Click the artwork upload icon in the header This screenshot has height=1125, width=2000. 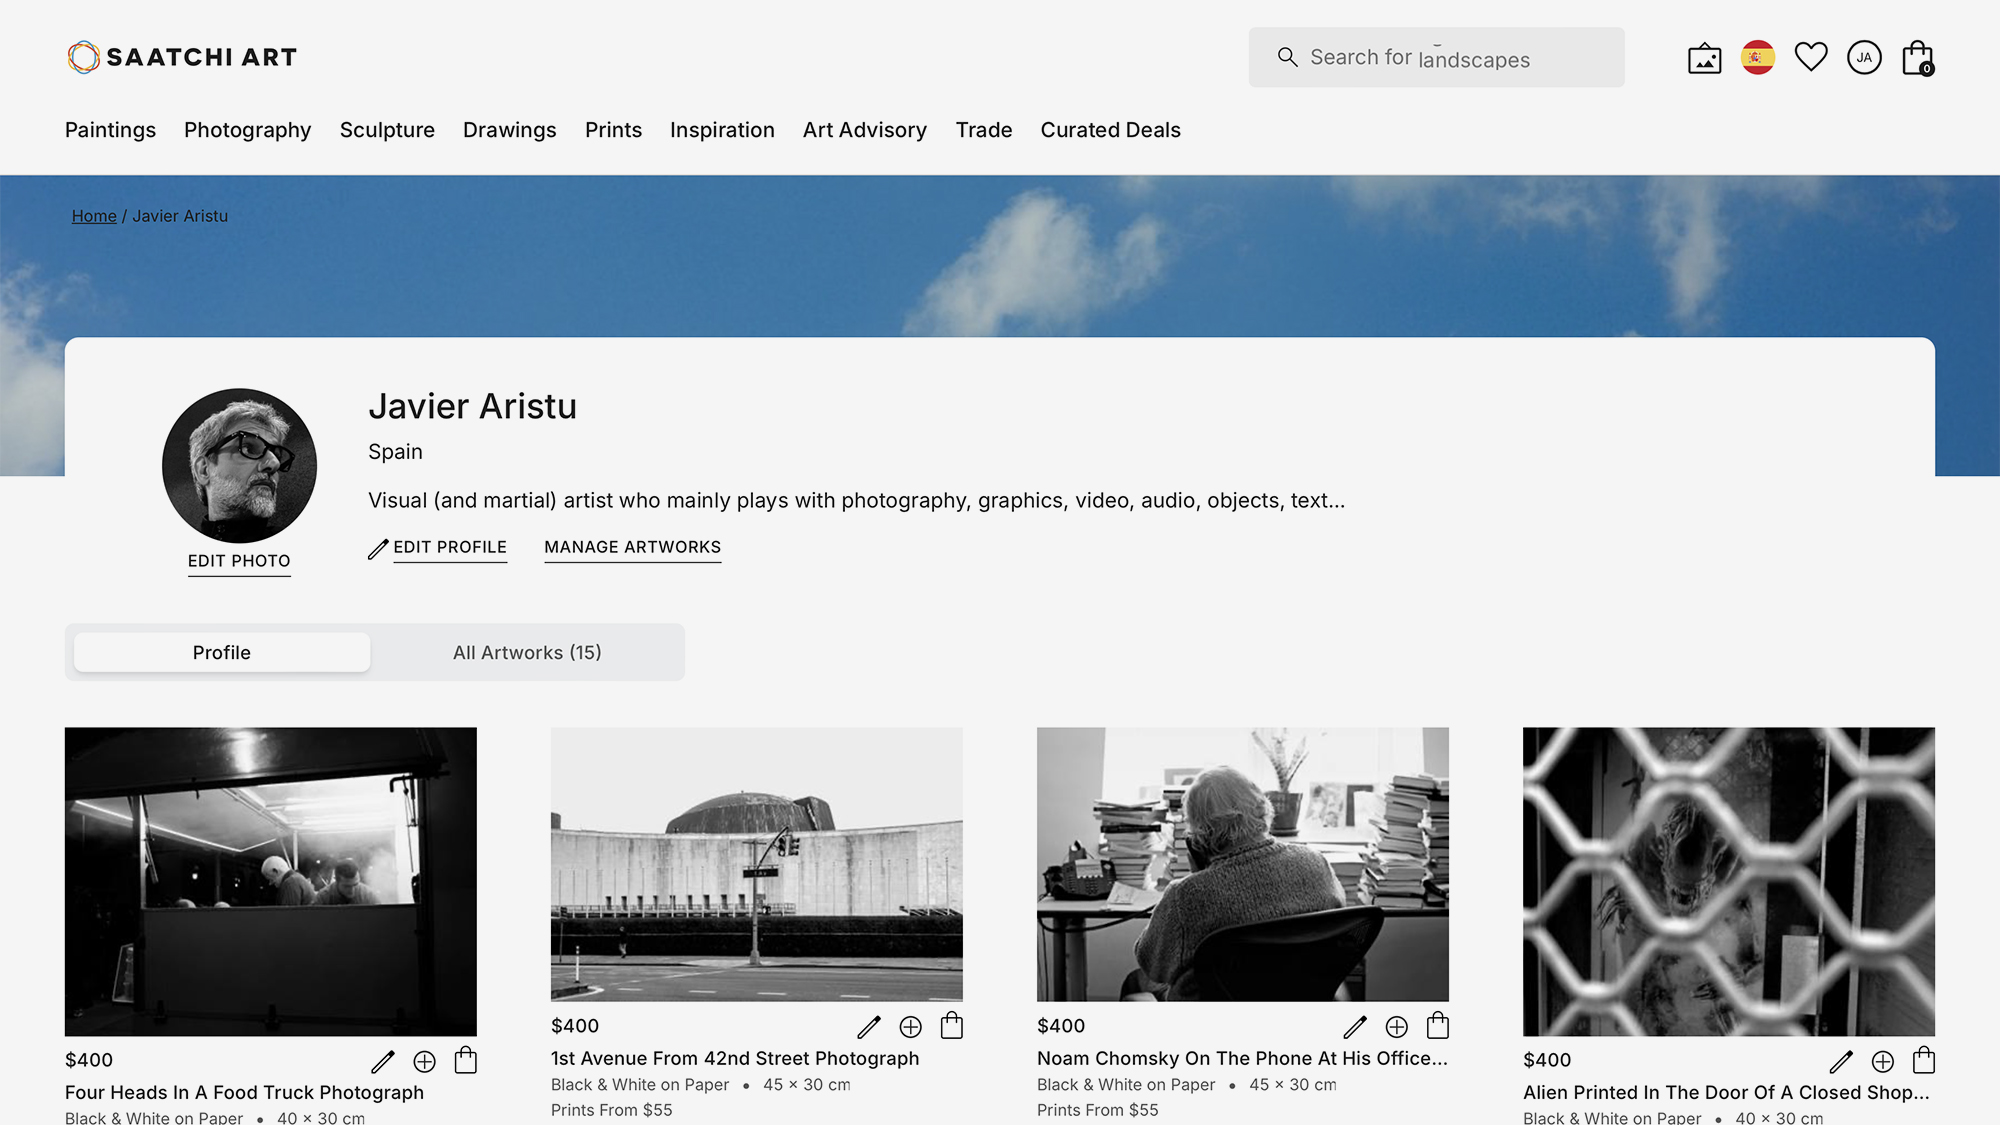pyautogui.click(x=1705, y=57)
